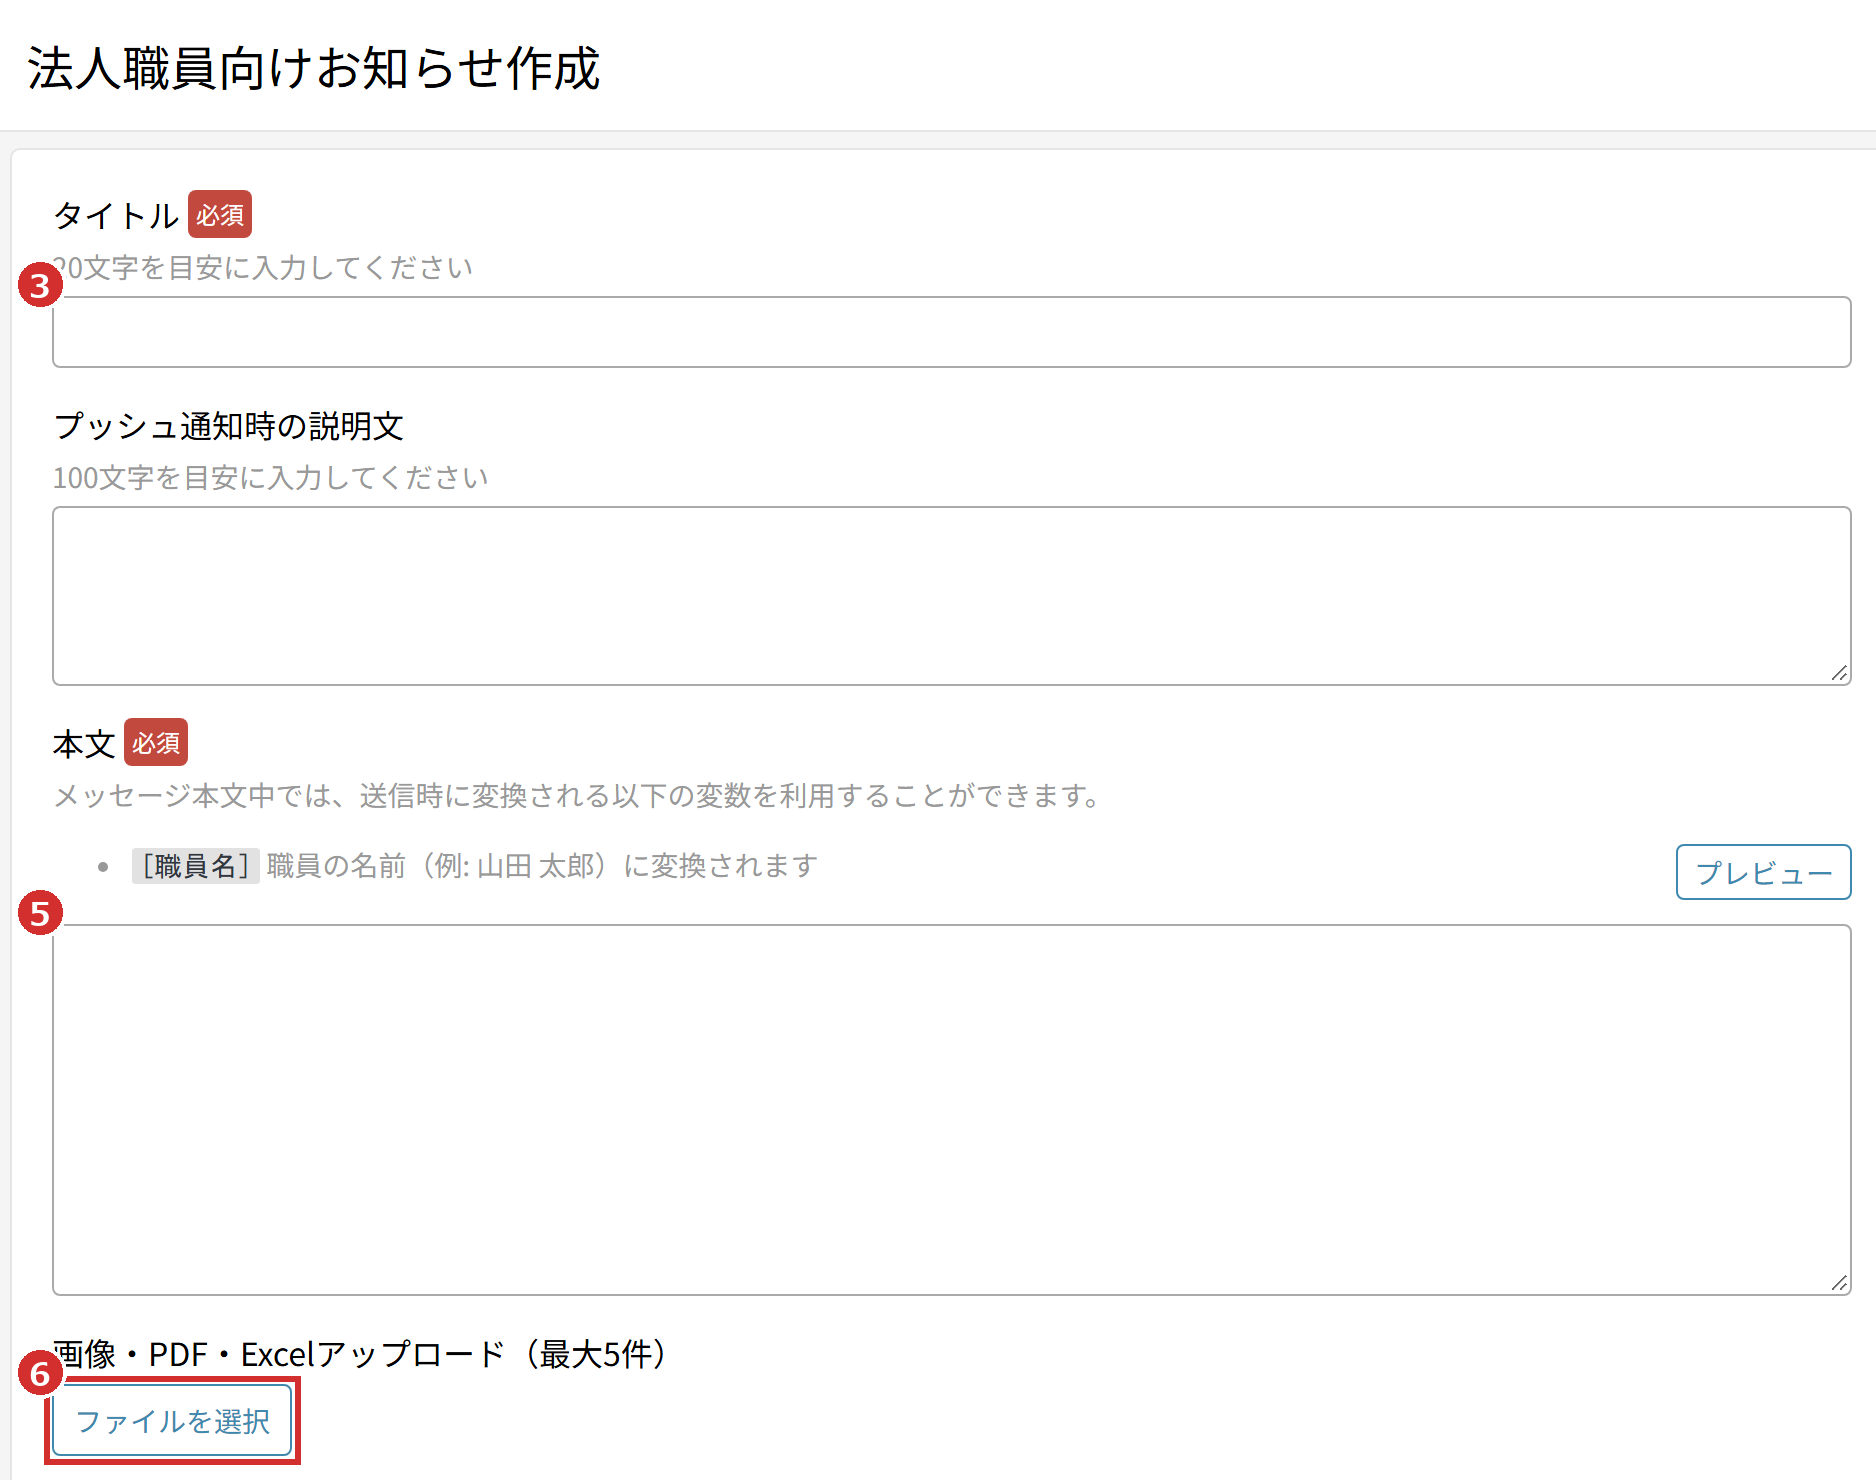Click the 必須 badge next to タイトル

pyautogui.click(x=220, y=215)
